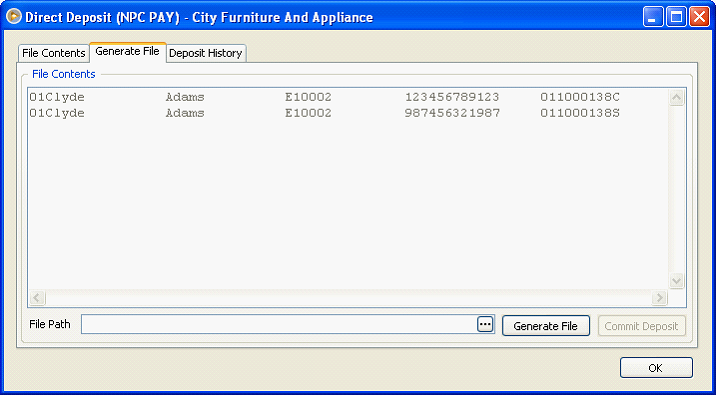This screenshot has height=396, width=717.
Task: Click the vertical scrollbar up arrow
Action: pyautogui.click(x=676, y=98)
